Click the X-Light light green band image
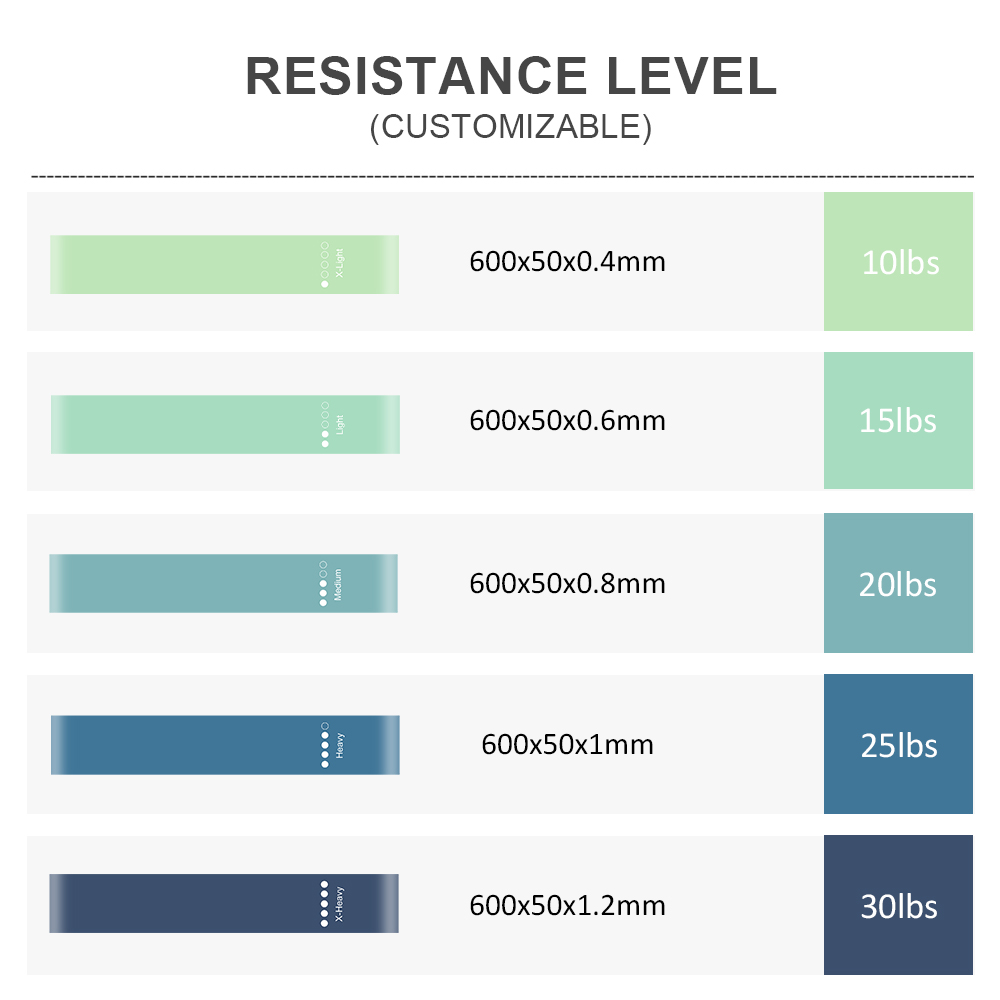Screen dimensions: 1000x1000 (x=224, y=265)
